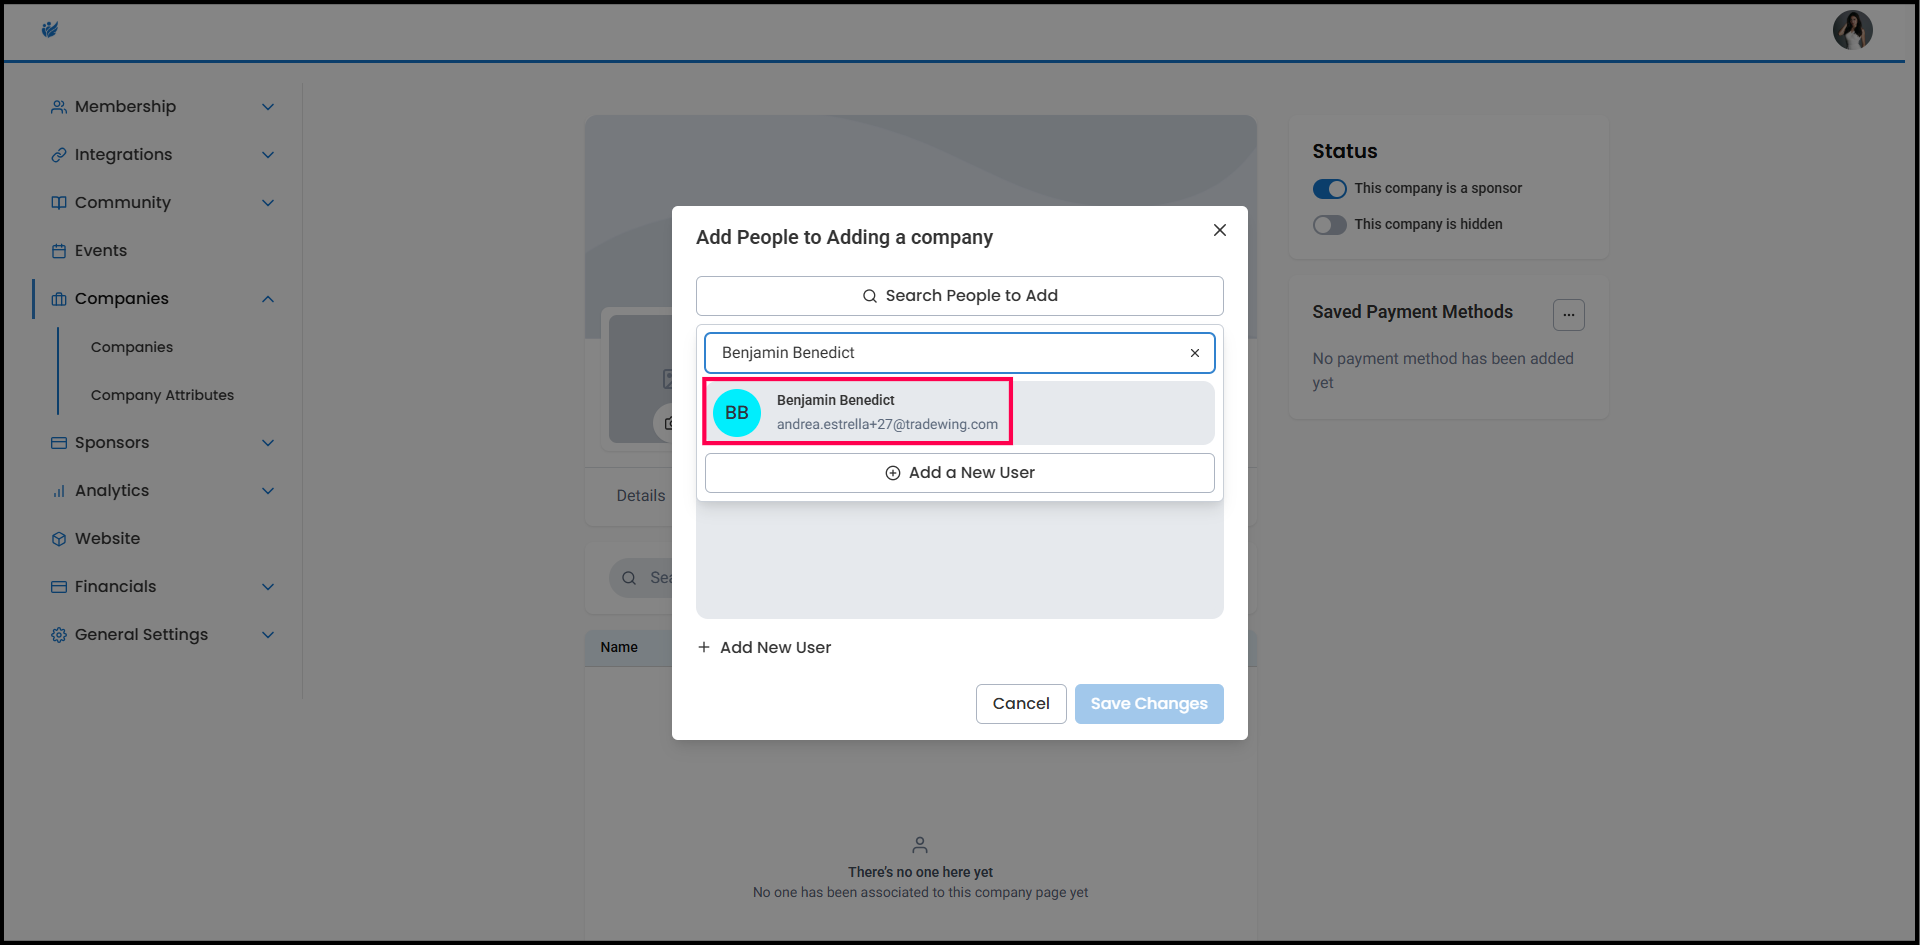Click the Benjamin Benedict search input field
Viewport: 1920px width, 945px height.
[940, 353]
